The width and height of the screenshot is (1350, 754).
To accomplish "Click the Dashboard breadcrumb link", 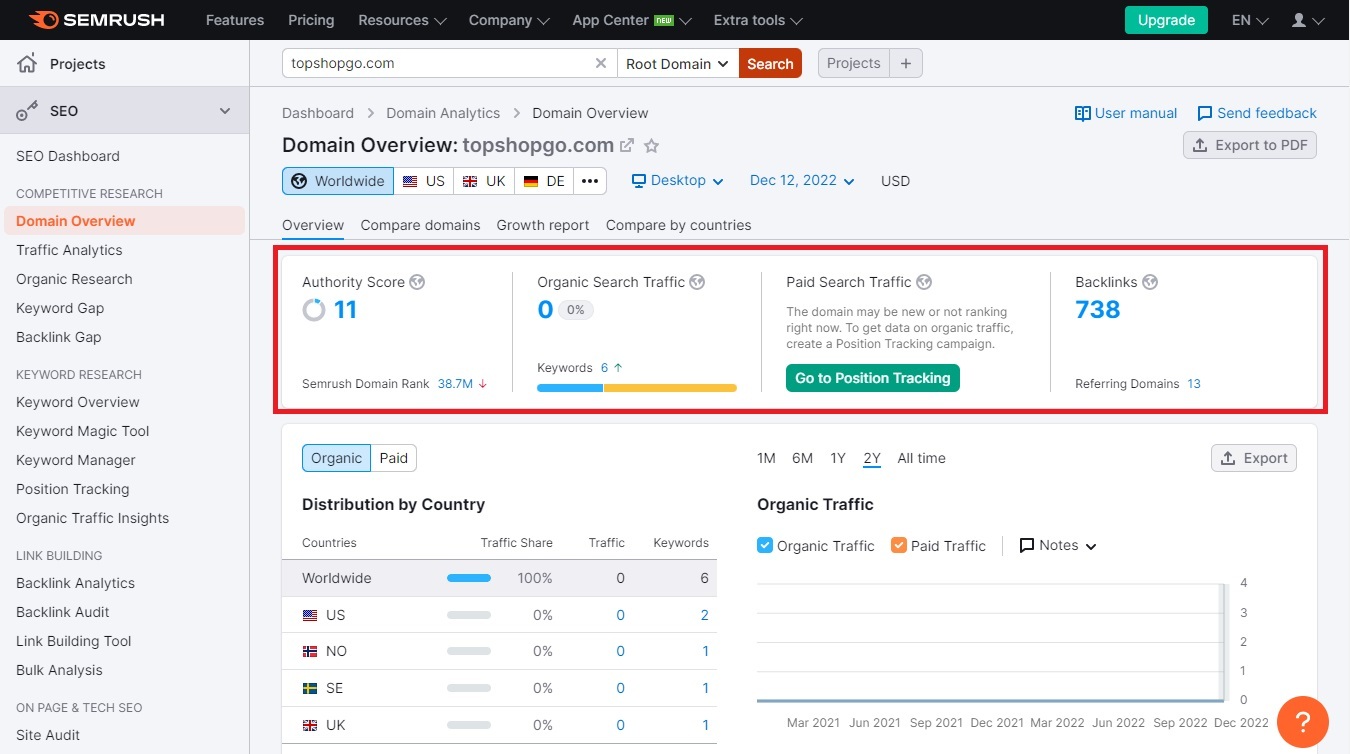I will coord(318,113).
